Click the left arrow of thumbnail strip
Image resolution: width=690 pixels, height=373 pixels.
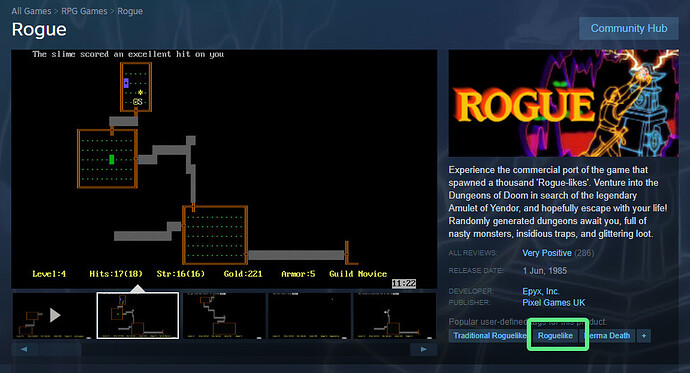24,349
